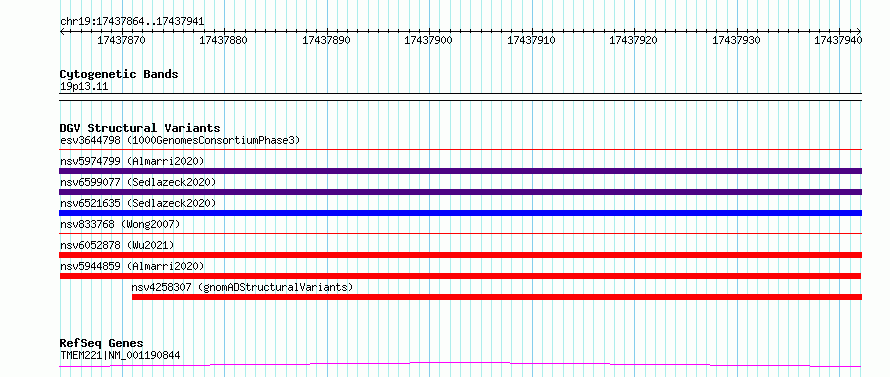This screenshot has width=890, height=377.
Task: Click ruler position 17437900
Action: [x=429, y=40]
